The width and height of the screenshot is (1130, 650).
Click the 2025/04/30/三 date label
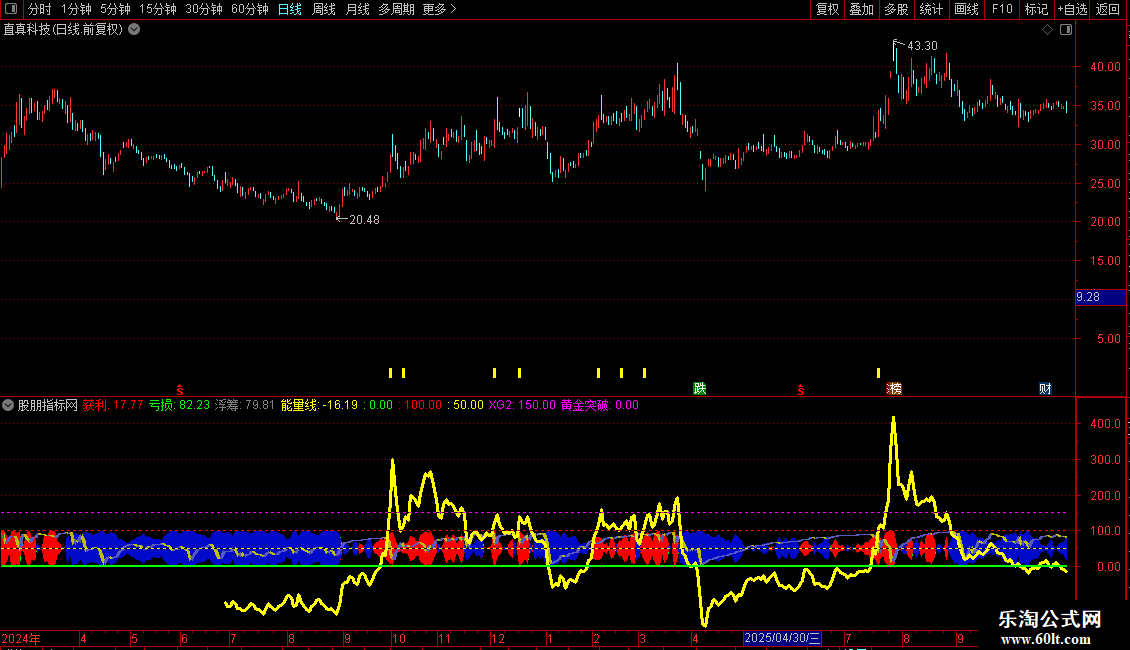tap(782, 638)
